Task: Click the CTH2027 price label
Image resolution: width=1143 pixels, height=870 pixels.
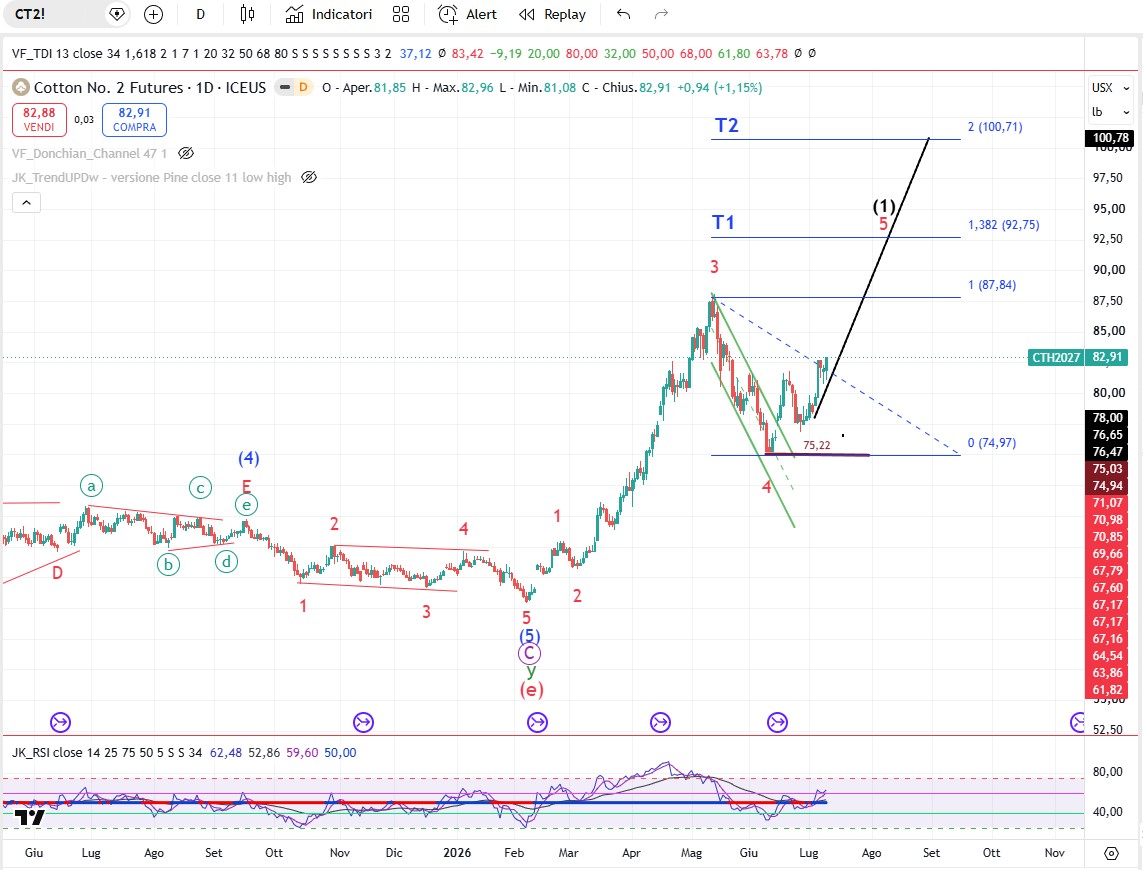Action: [x=1056, y=357]
